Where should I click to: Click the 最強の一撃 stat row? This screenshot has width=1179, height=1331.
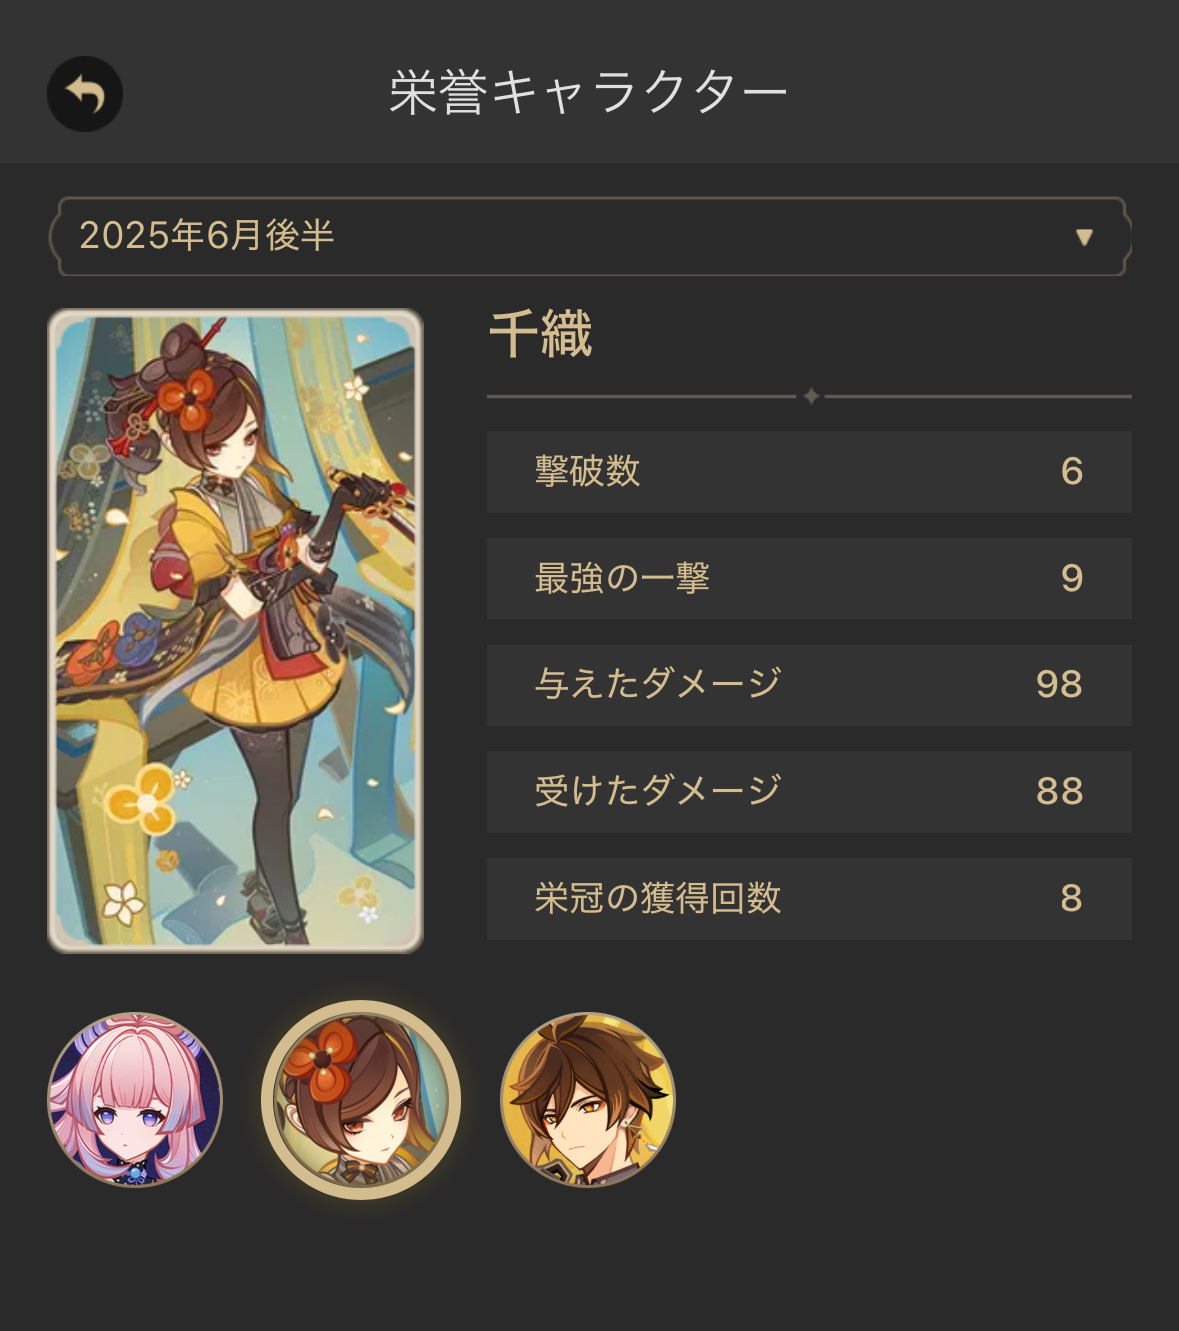pyautogui.click(x=809, y=578)
